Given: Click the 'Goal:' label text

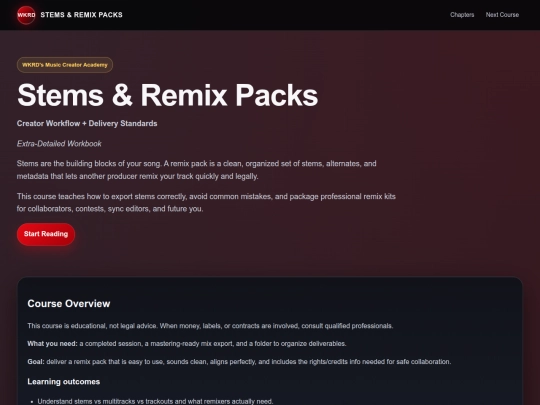Looking at the screenshot, I should click(36, 362).
